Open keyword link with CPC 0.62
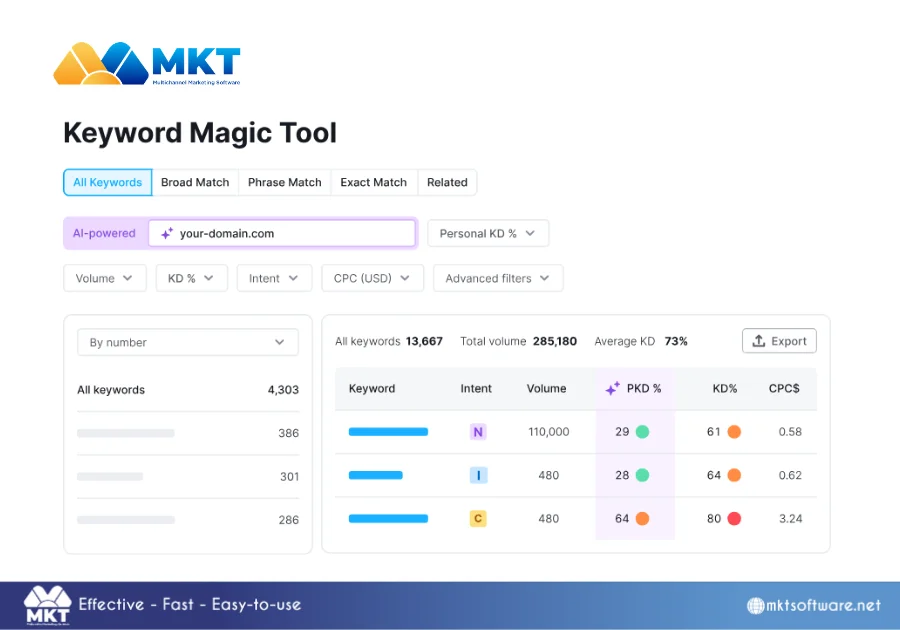The height and width of the screenshot is (630, 900). (x=375, y=475)
